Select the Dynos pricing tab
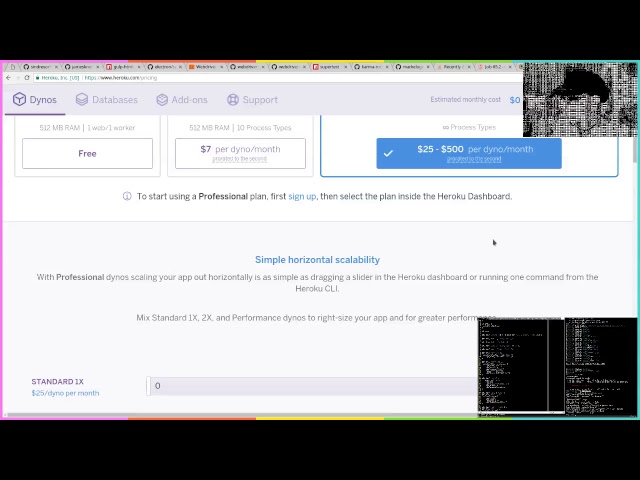This screenshot has width=640, height=480. [x=35, y=100]
